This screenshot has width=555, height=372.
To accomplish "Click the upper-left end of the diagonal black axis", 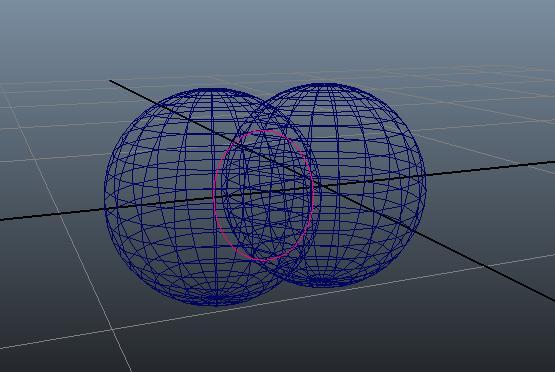I will click(111, 81).
